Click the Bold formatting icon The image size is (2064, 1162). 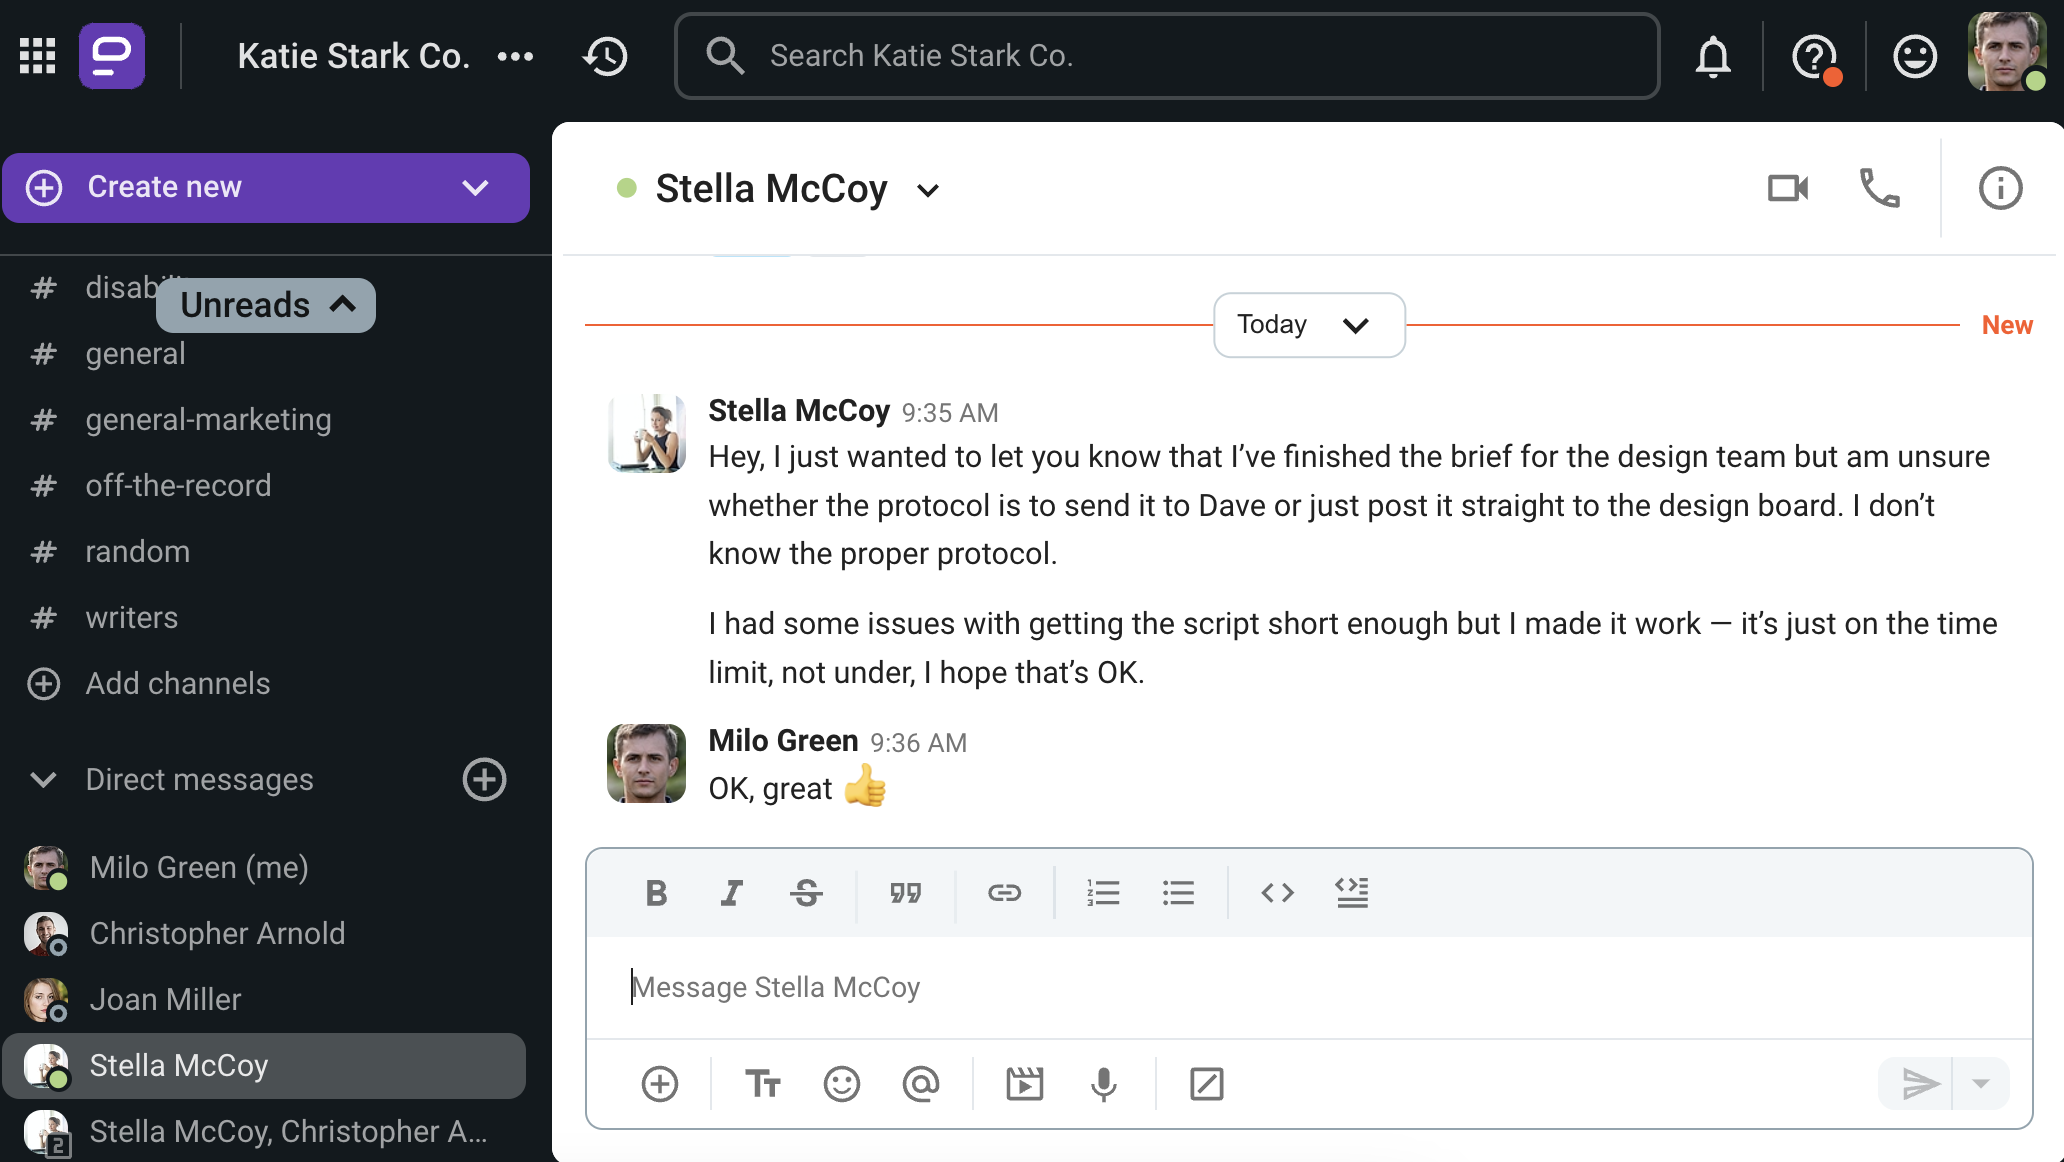tap(656, 891)
